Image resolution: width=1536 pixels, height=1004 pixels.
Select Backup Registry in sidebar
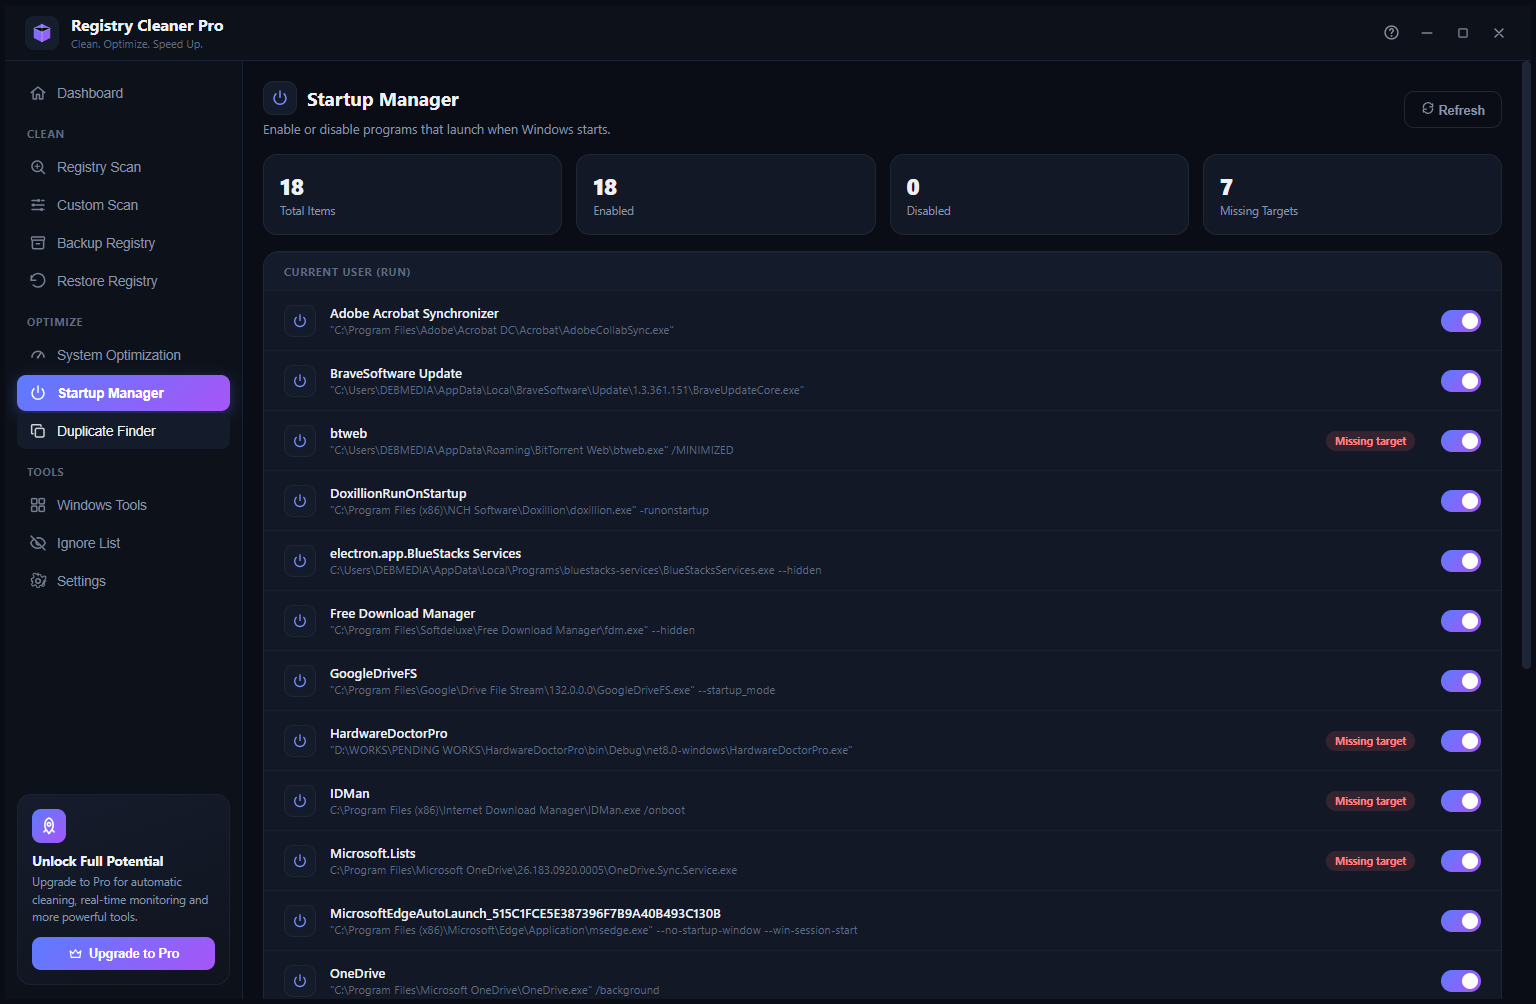(x=123, y=243)
